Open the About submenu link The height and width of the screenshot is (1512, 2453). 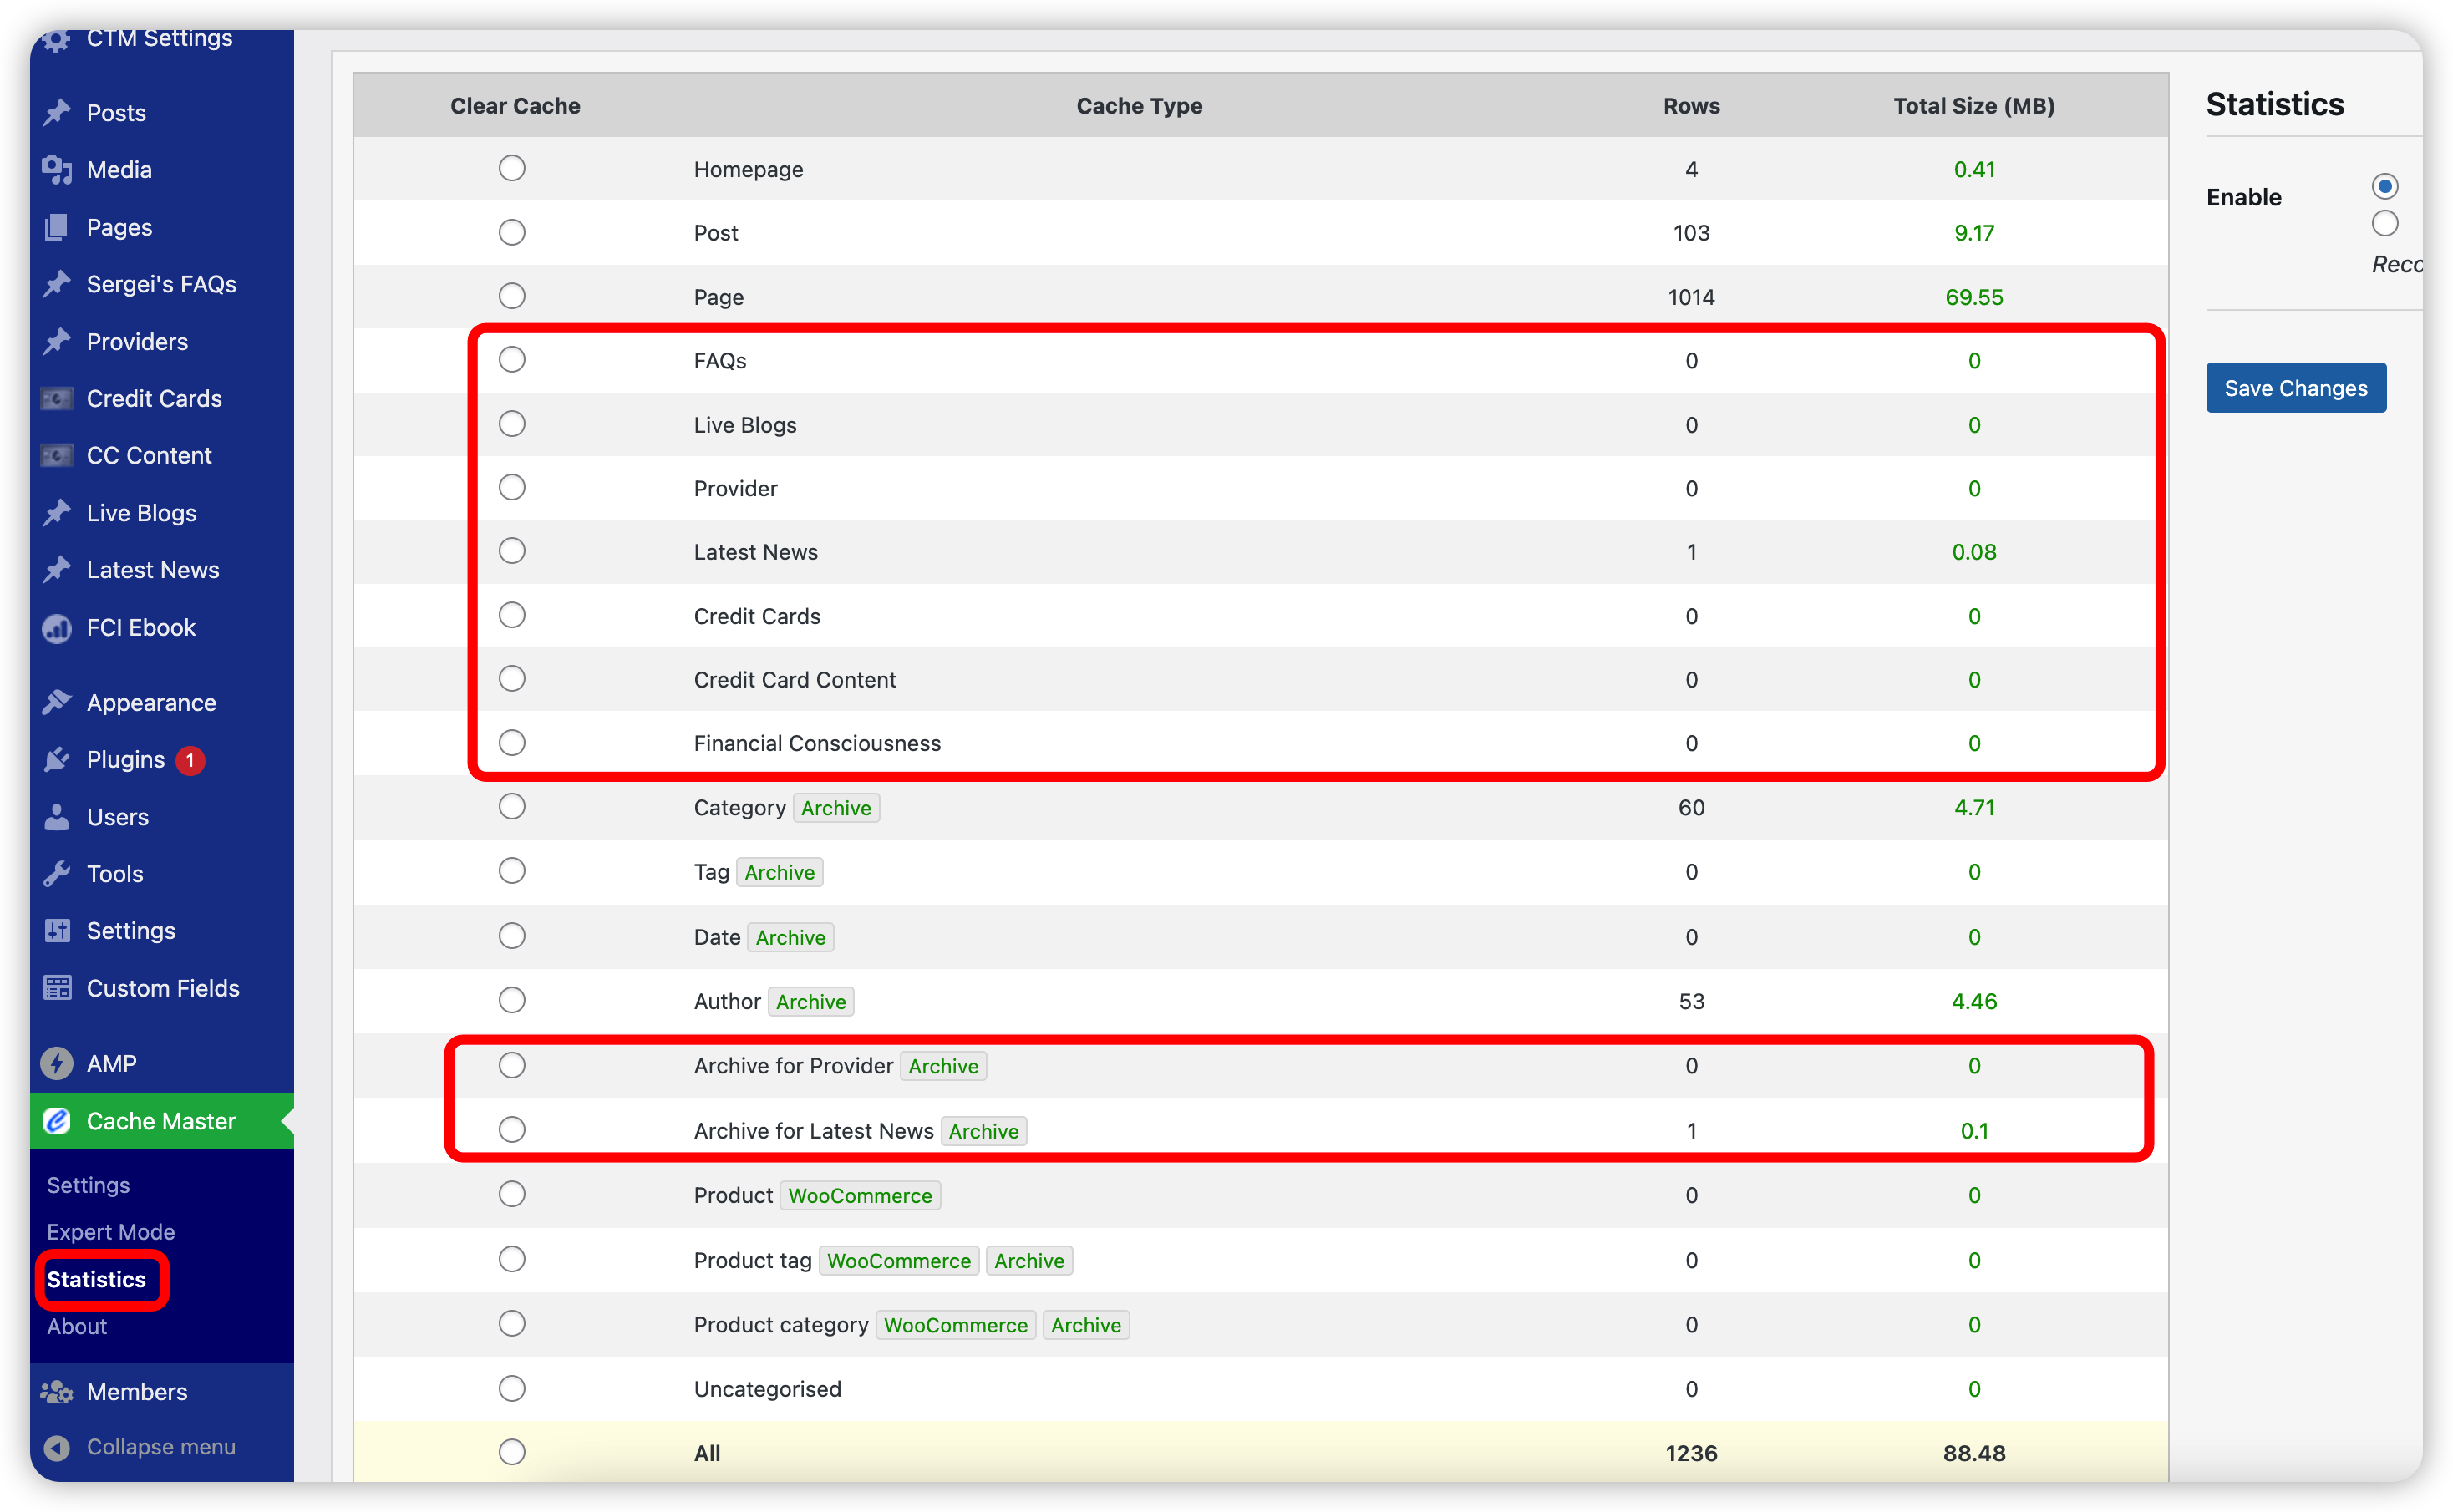coord(76,1326)
